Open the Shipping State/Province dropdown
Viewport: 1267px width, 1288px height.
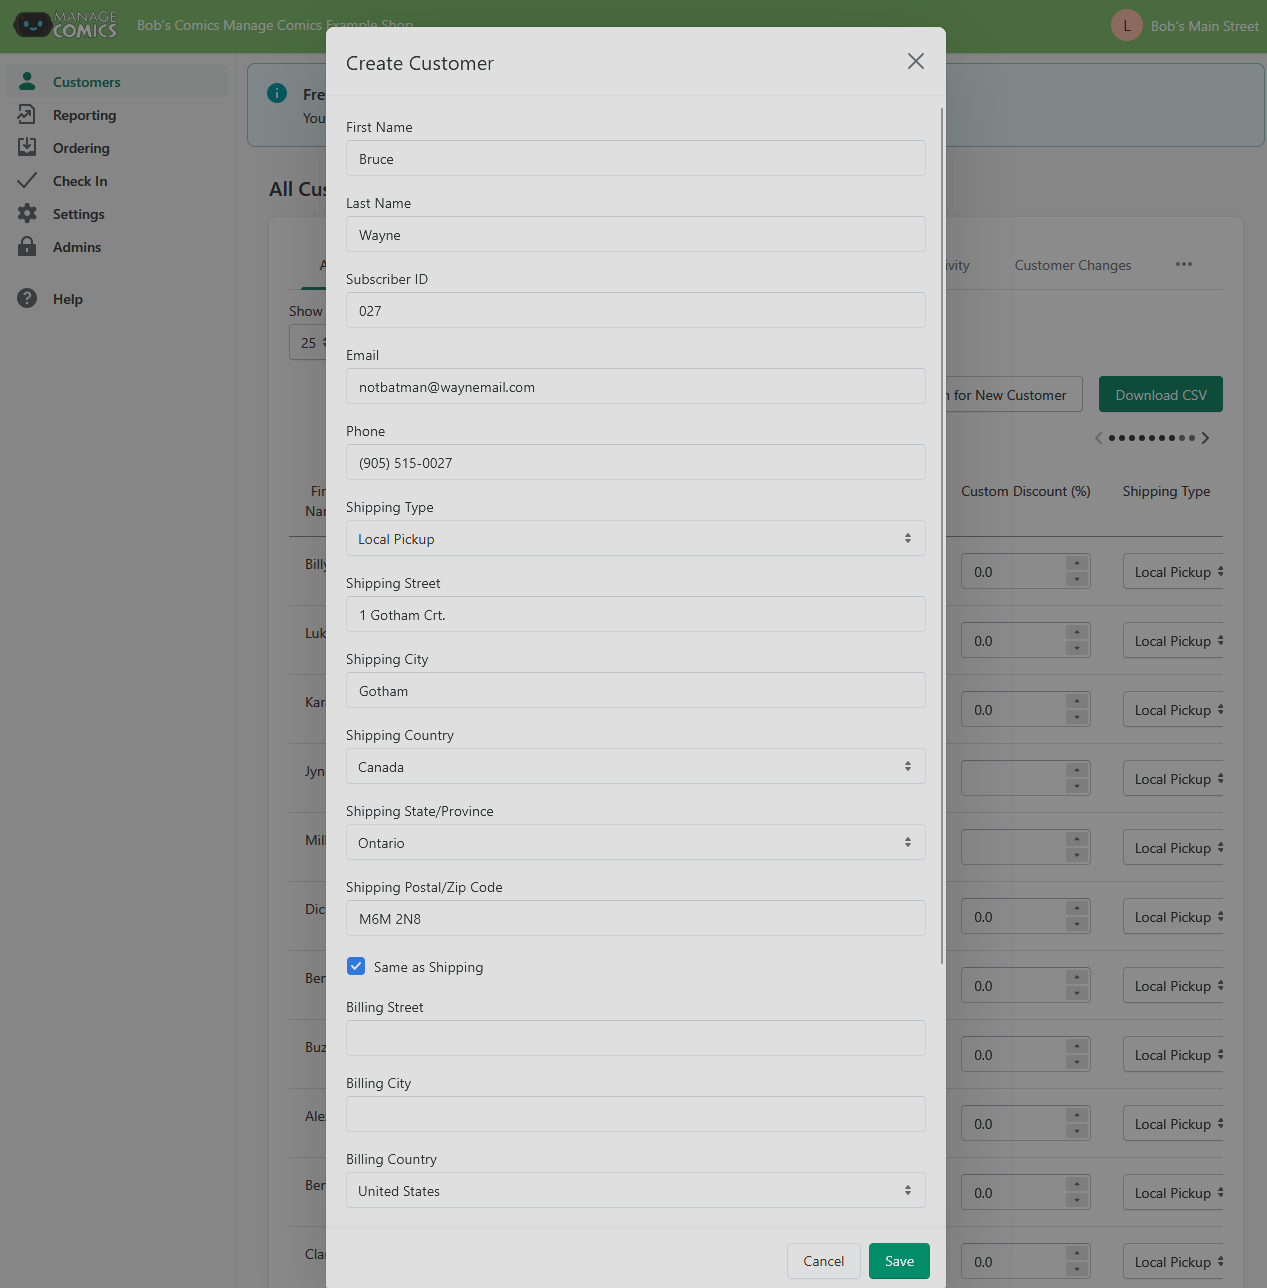635,842
